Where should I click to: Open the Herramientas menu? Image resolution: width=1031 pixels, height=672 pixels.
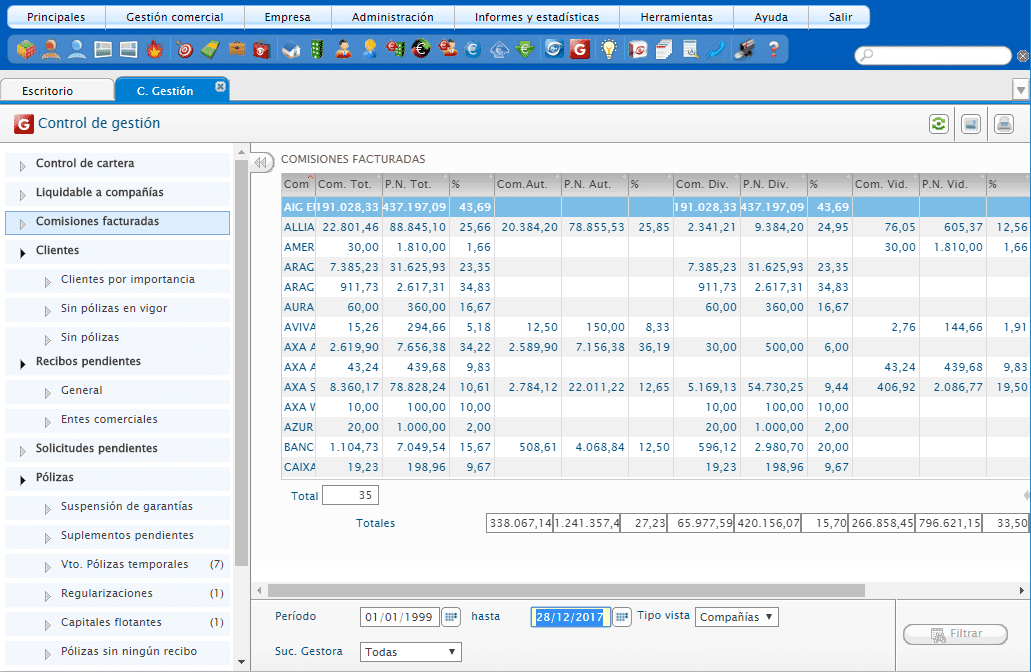point(677,17)
